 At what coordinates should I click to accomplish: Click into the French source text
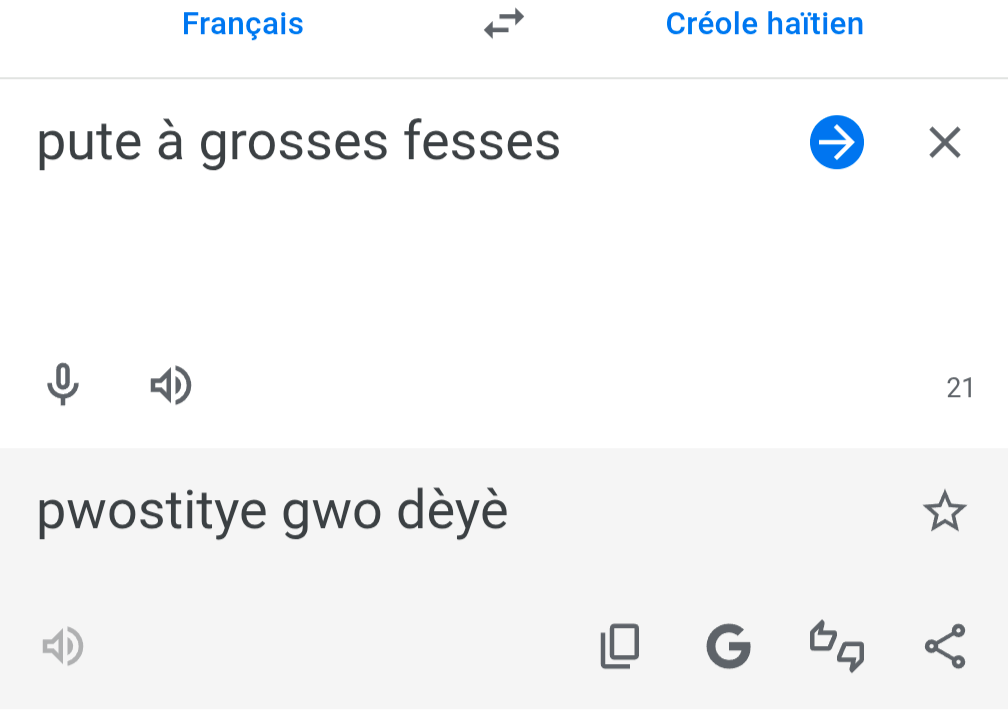tap(298, 143)
